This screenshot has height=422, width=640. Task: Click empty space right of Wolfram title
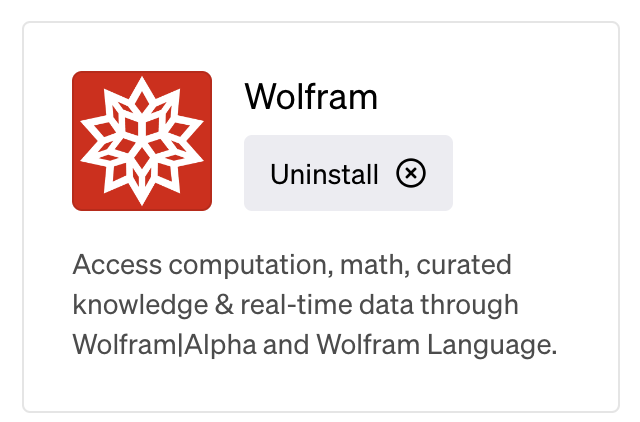coord(490,97)
